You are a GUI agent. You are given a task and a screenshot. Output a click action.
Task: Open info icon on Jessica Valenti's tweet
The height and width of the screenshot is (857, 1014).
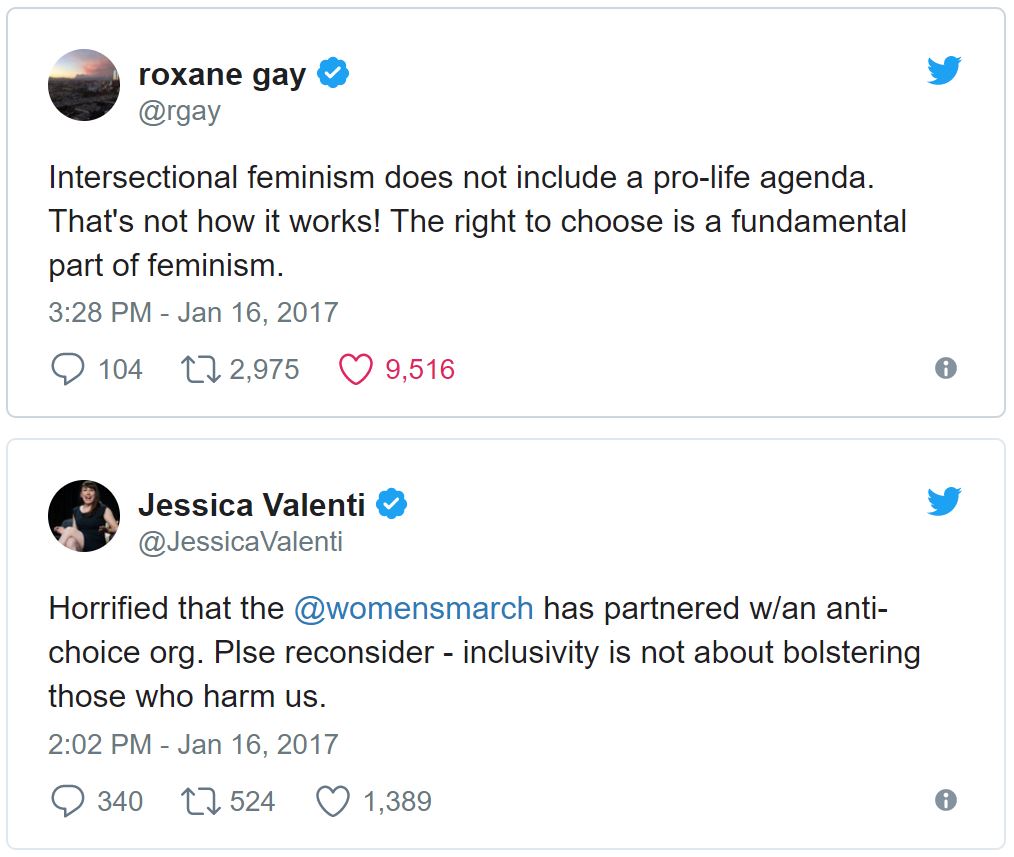[x=945, y=800]
